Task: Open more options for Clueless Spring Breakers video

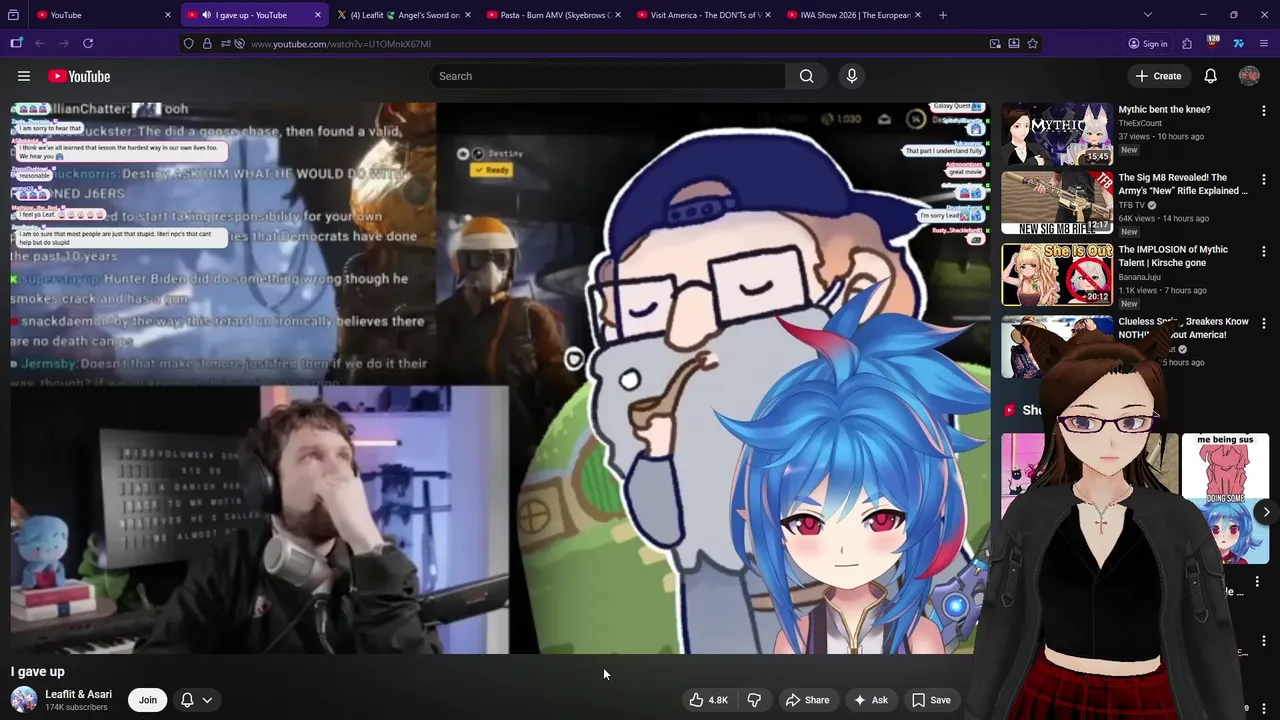Action: tap(1264, 324)
